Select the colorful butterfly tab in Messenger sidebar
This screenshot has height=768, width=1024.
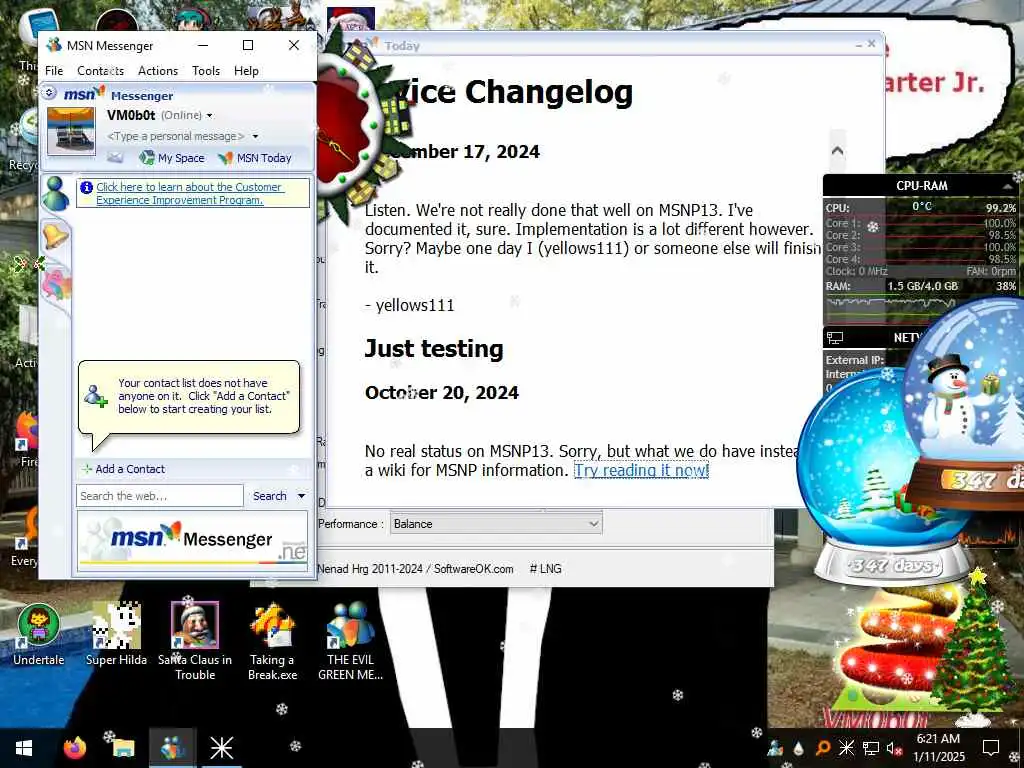[x=56, y=285]
